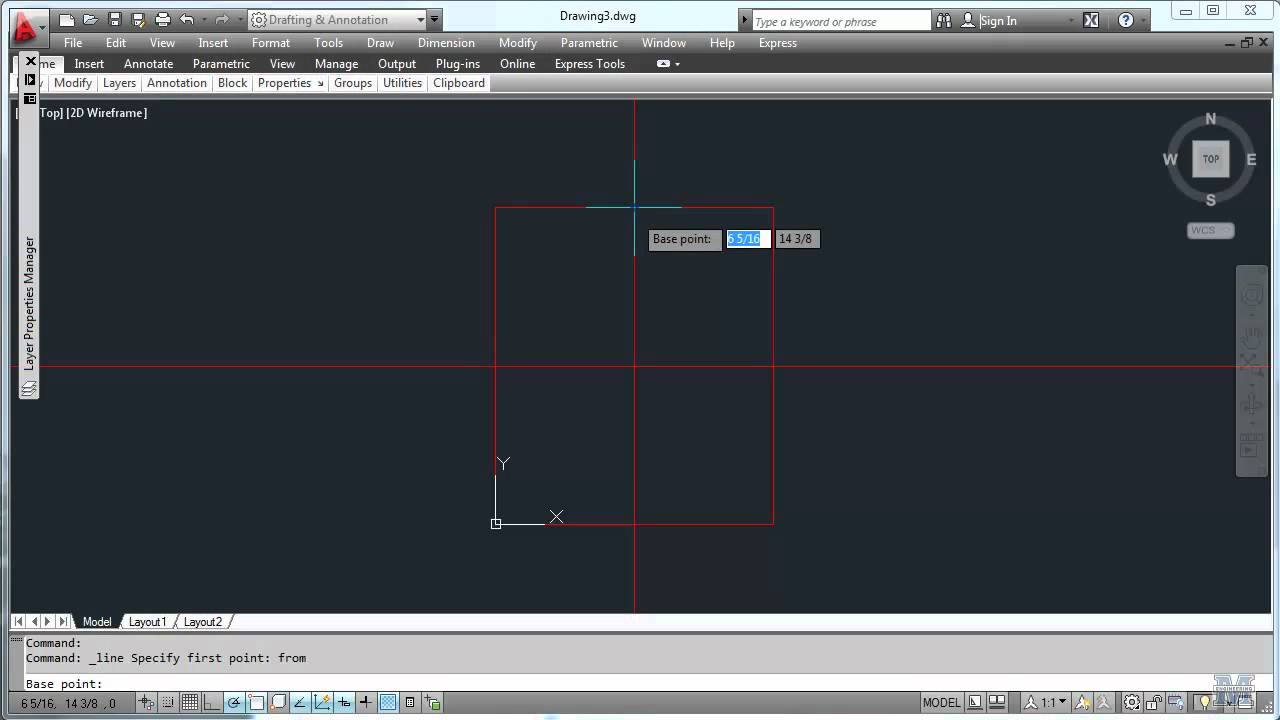Toggle Object Snap in status bar

point(256,702)
